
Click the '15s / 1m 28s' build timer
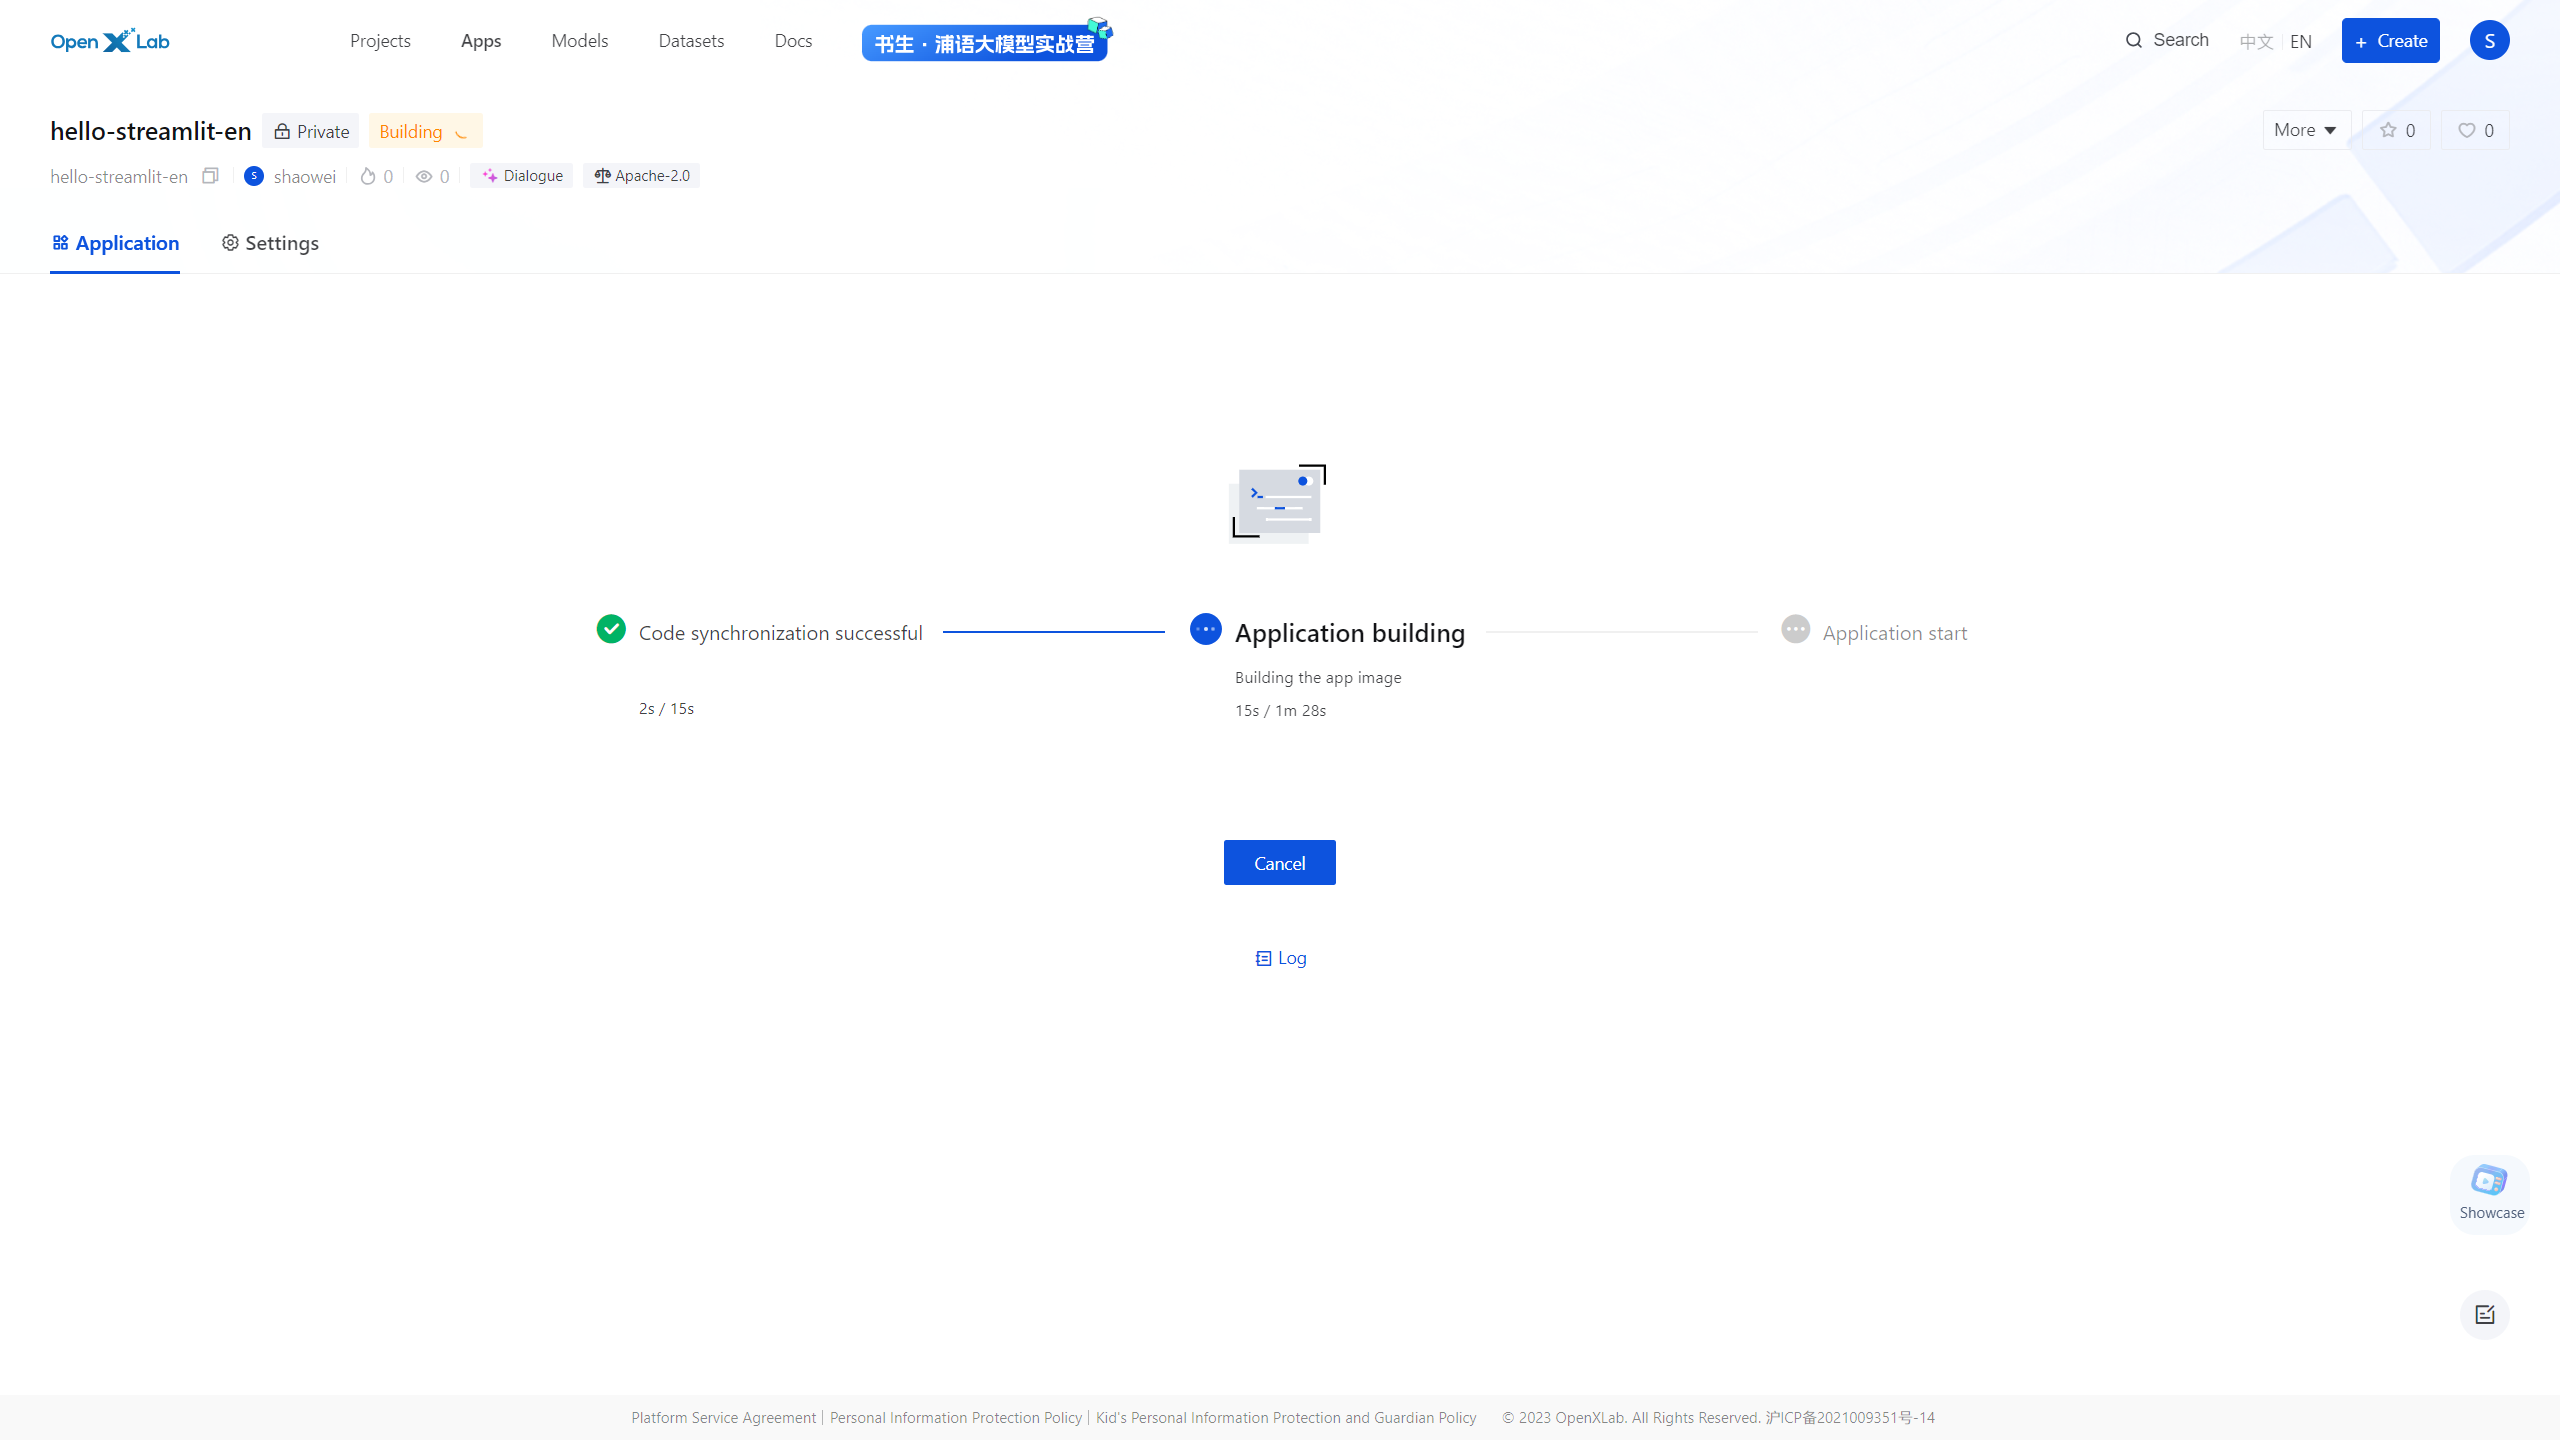pyautogui.click(x=1281, y=711)
